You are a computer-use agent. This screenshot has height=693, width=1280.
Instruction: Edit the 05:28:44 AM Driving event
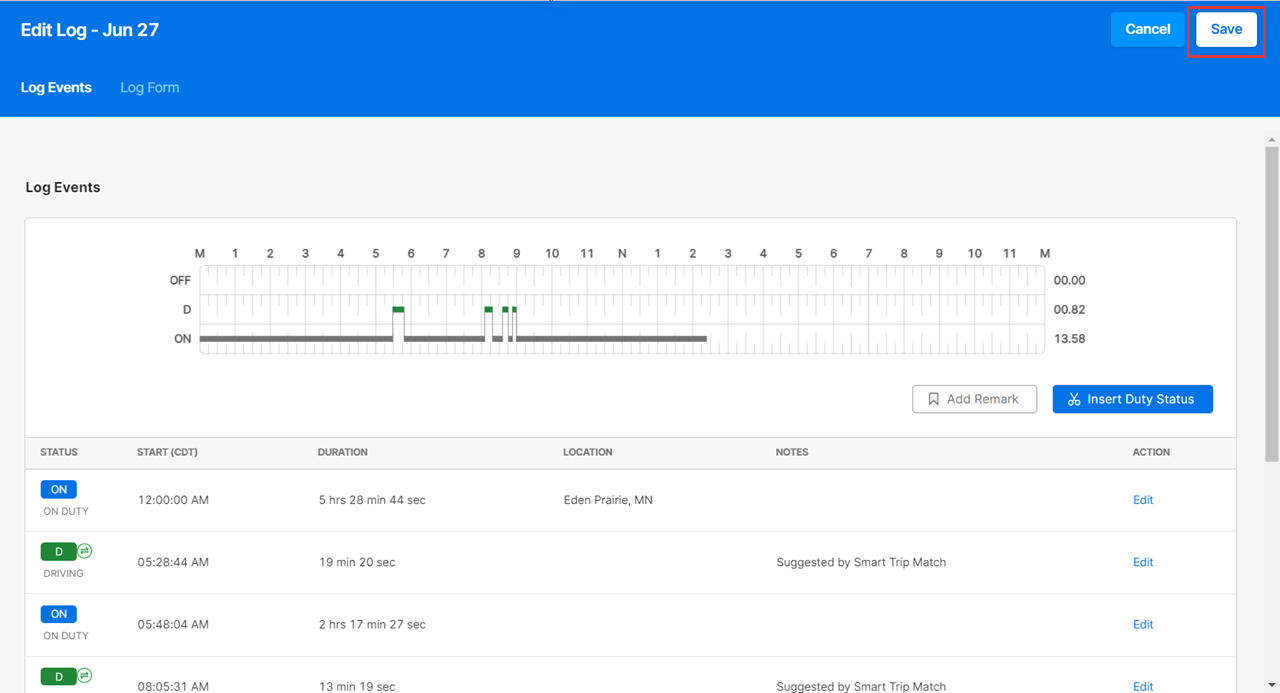click(x=1143, y=562)
